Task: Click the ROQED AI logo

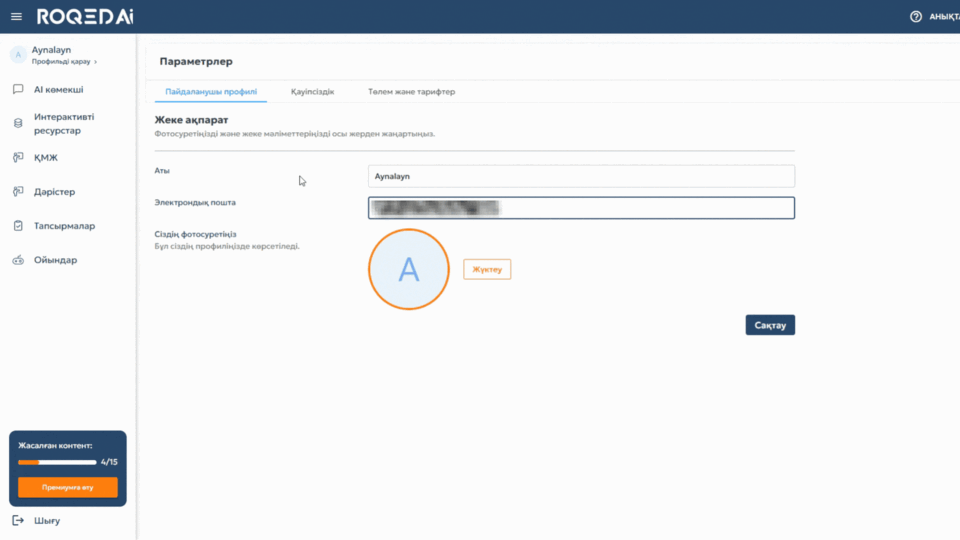Action: (x=85, y=17)
